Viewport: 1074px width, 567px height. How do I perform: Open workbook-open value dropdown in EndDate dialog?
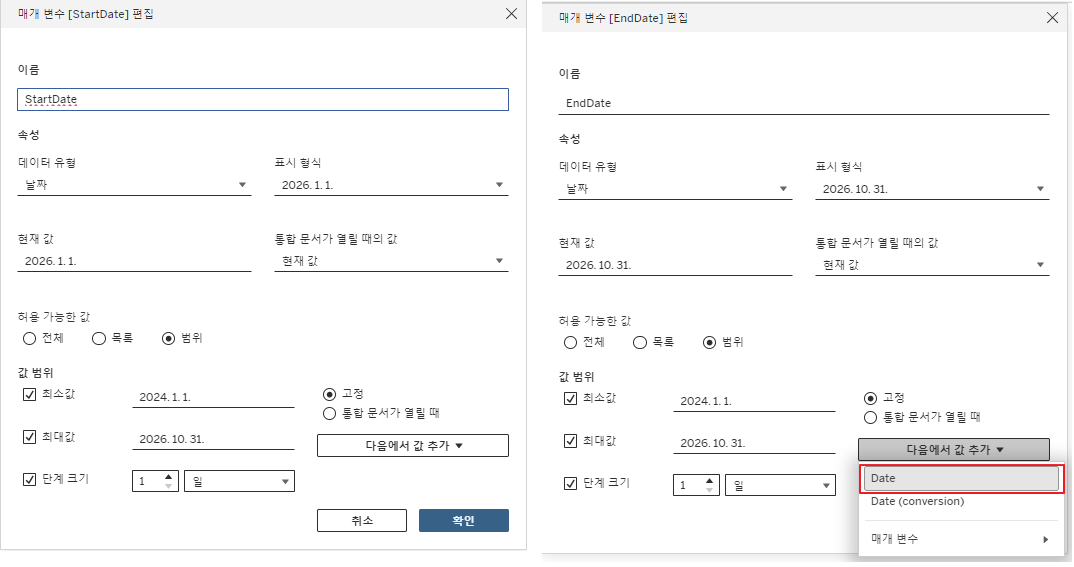click(x=932, y=265)
